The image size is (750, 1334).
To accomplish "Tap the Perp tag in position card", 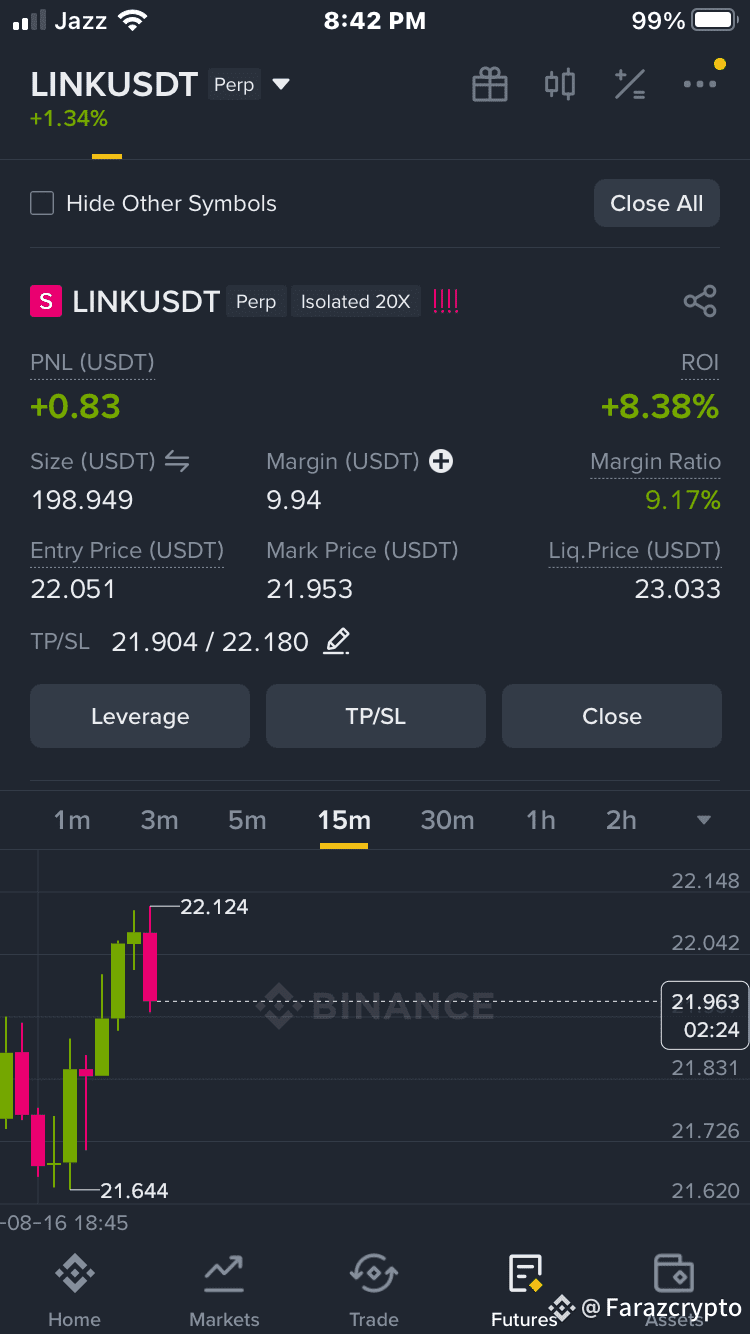I will pyautogui.click(x=256, y=301).
